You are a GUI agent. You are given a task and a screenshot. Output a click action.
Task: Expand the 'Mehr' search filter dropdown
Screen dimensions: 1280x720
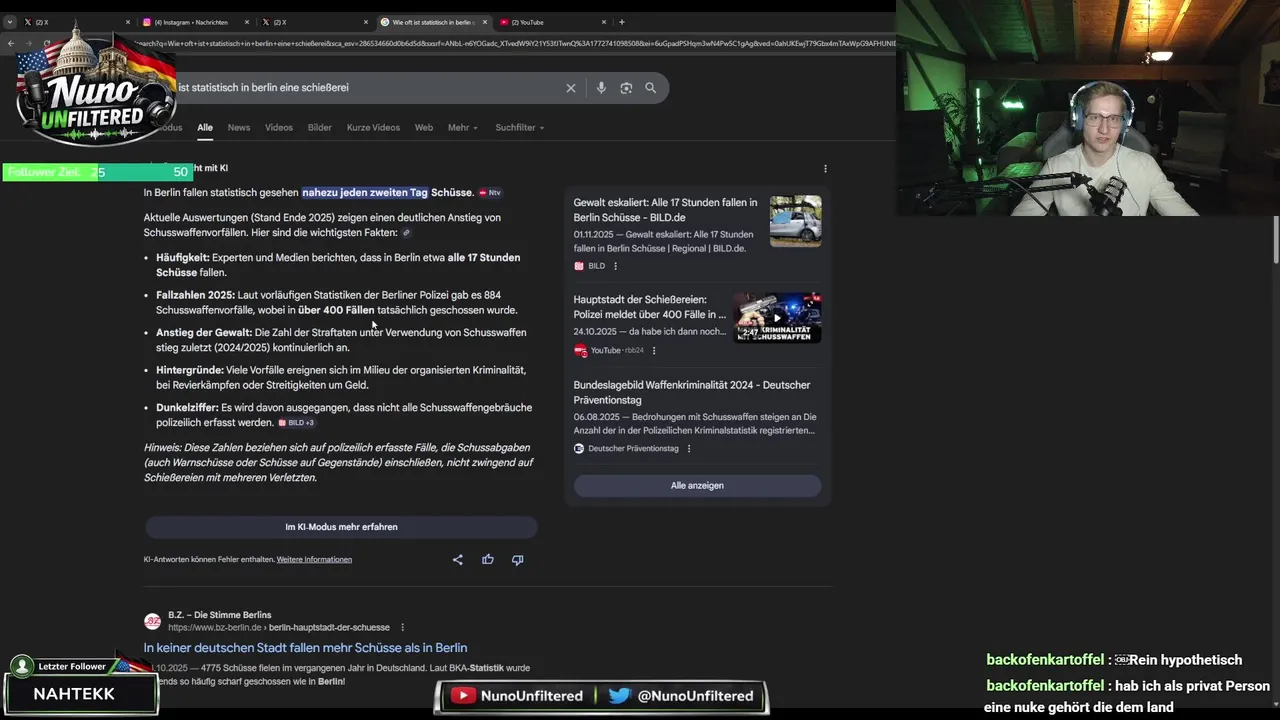tap(463, 128)
